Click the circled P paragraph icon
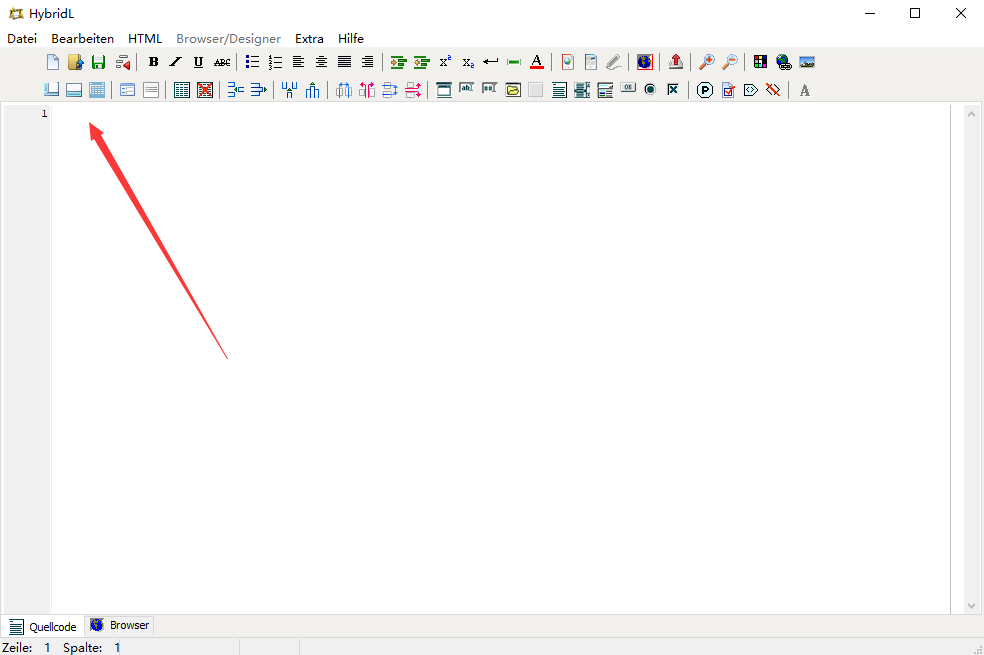The image size is (984, 655). click(705, 90)
